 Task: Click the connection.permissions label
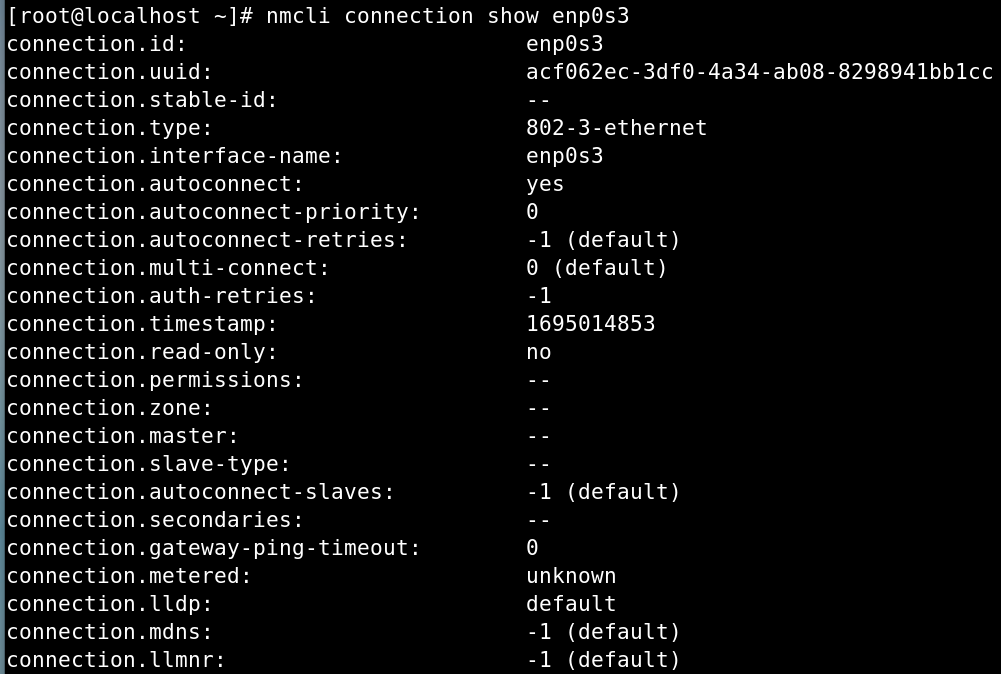pyautogui.click(x=155, y=380)
